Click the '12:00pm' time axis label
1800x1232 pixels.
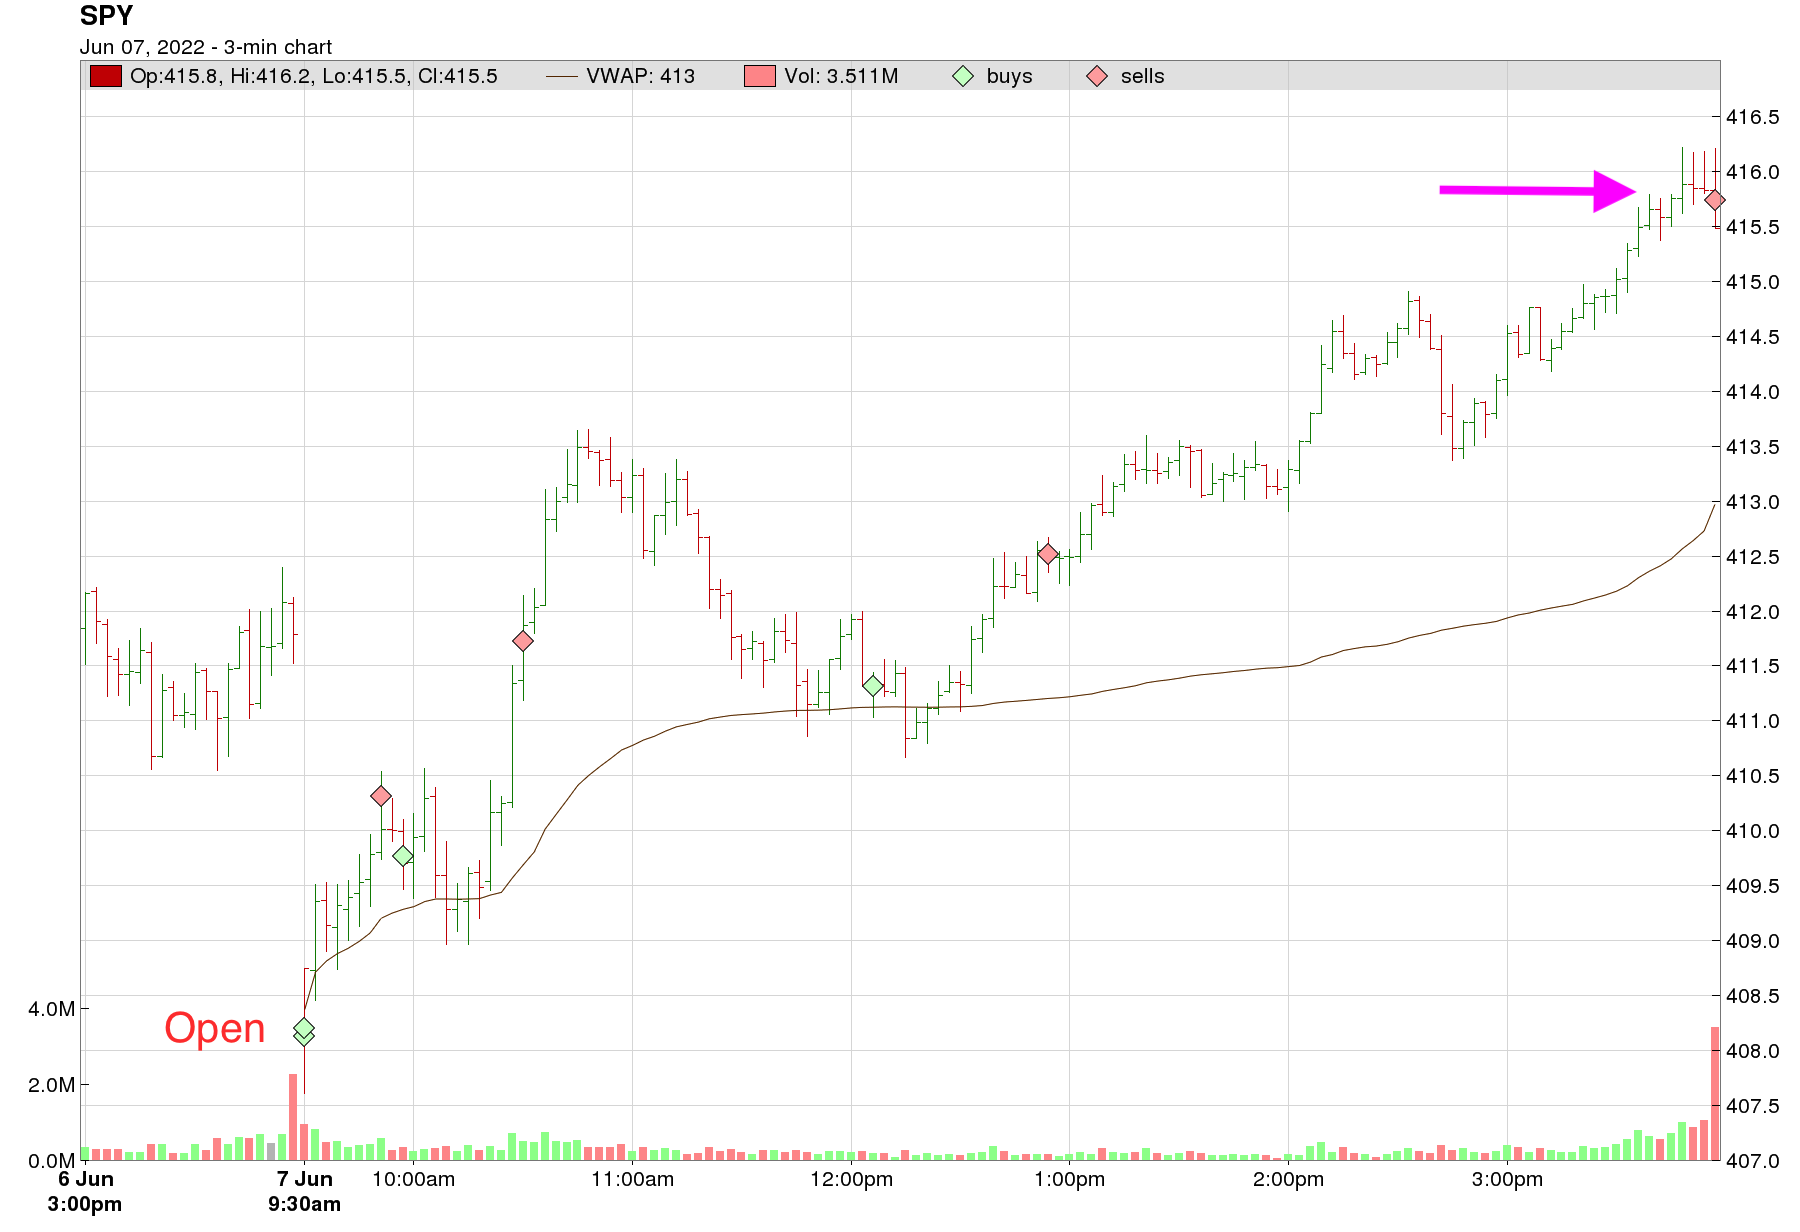tap(851, 1179)
